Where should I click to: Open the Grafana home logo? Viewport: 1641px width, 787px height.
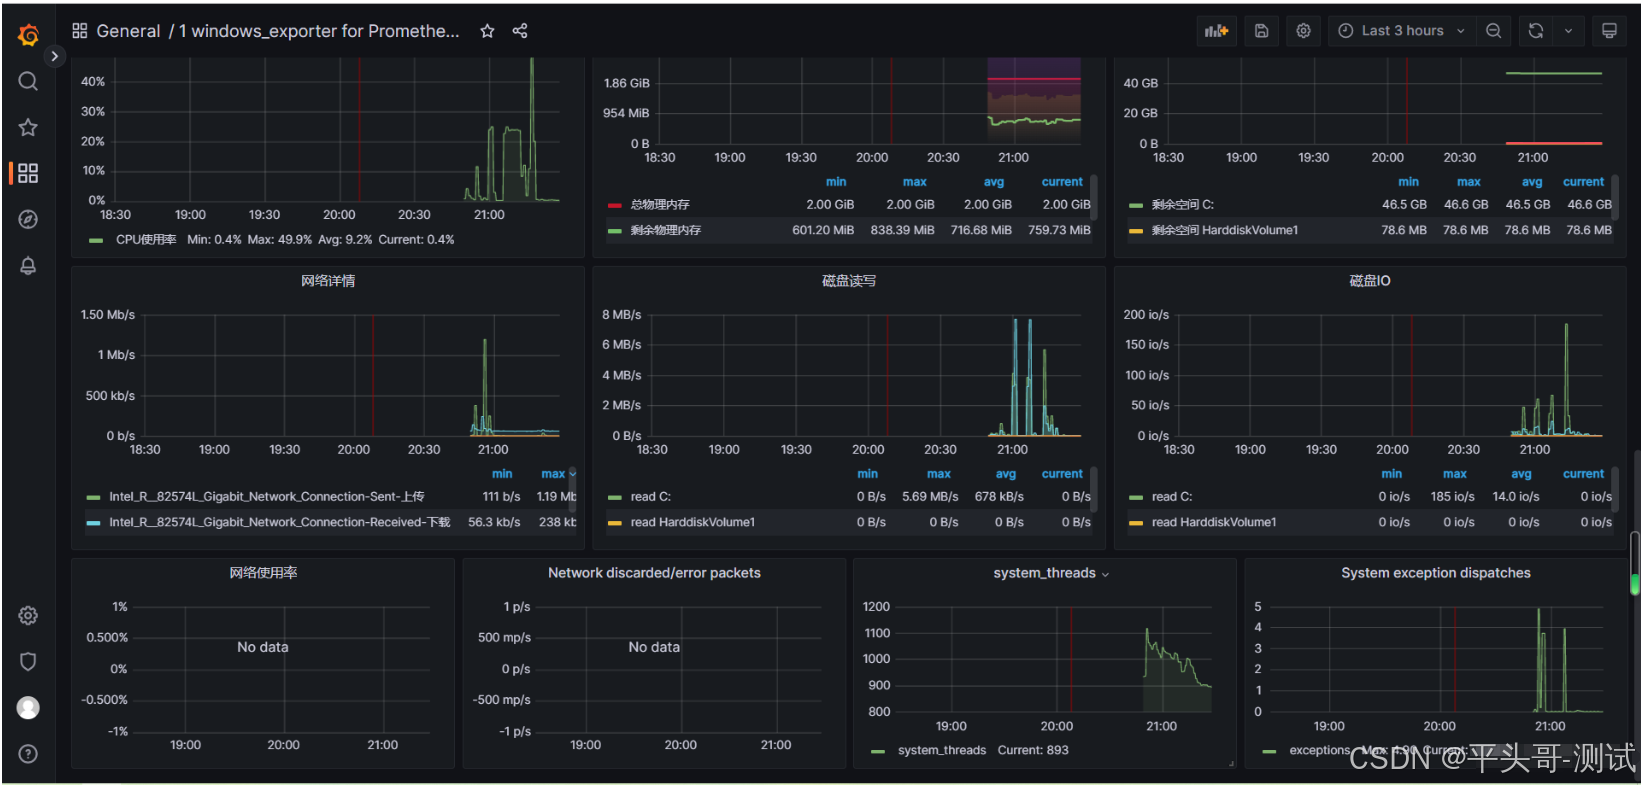[28, 35]
